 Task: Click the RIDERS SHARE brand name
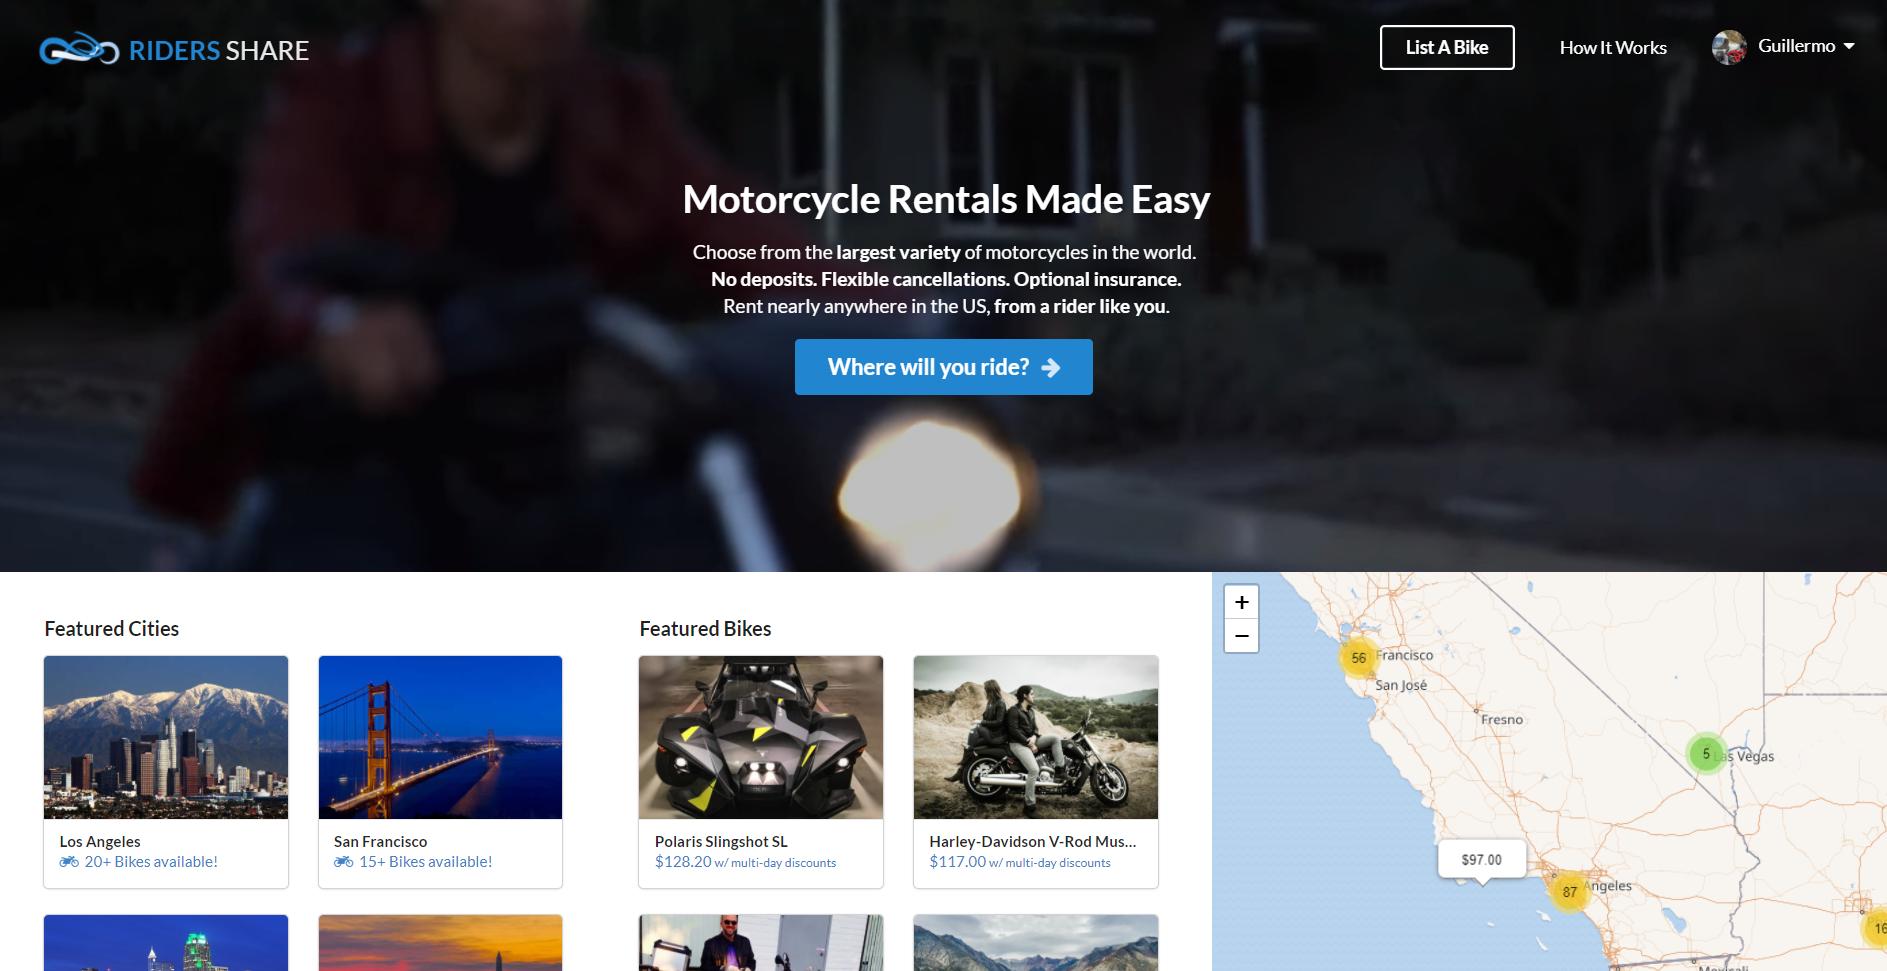click(219, 51)
